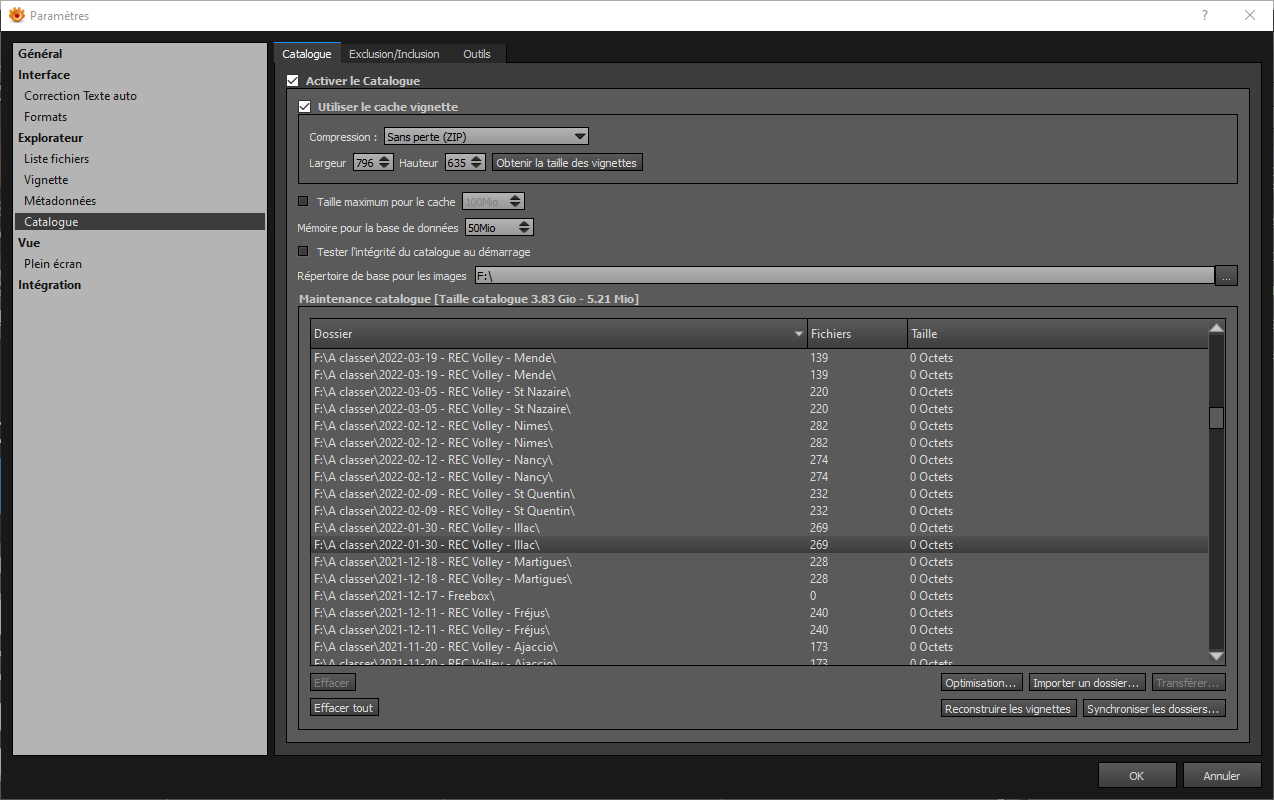
Task: Select 'Métadonnées' in the left settings tree
Action: [x=60, y=201]
